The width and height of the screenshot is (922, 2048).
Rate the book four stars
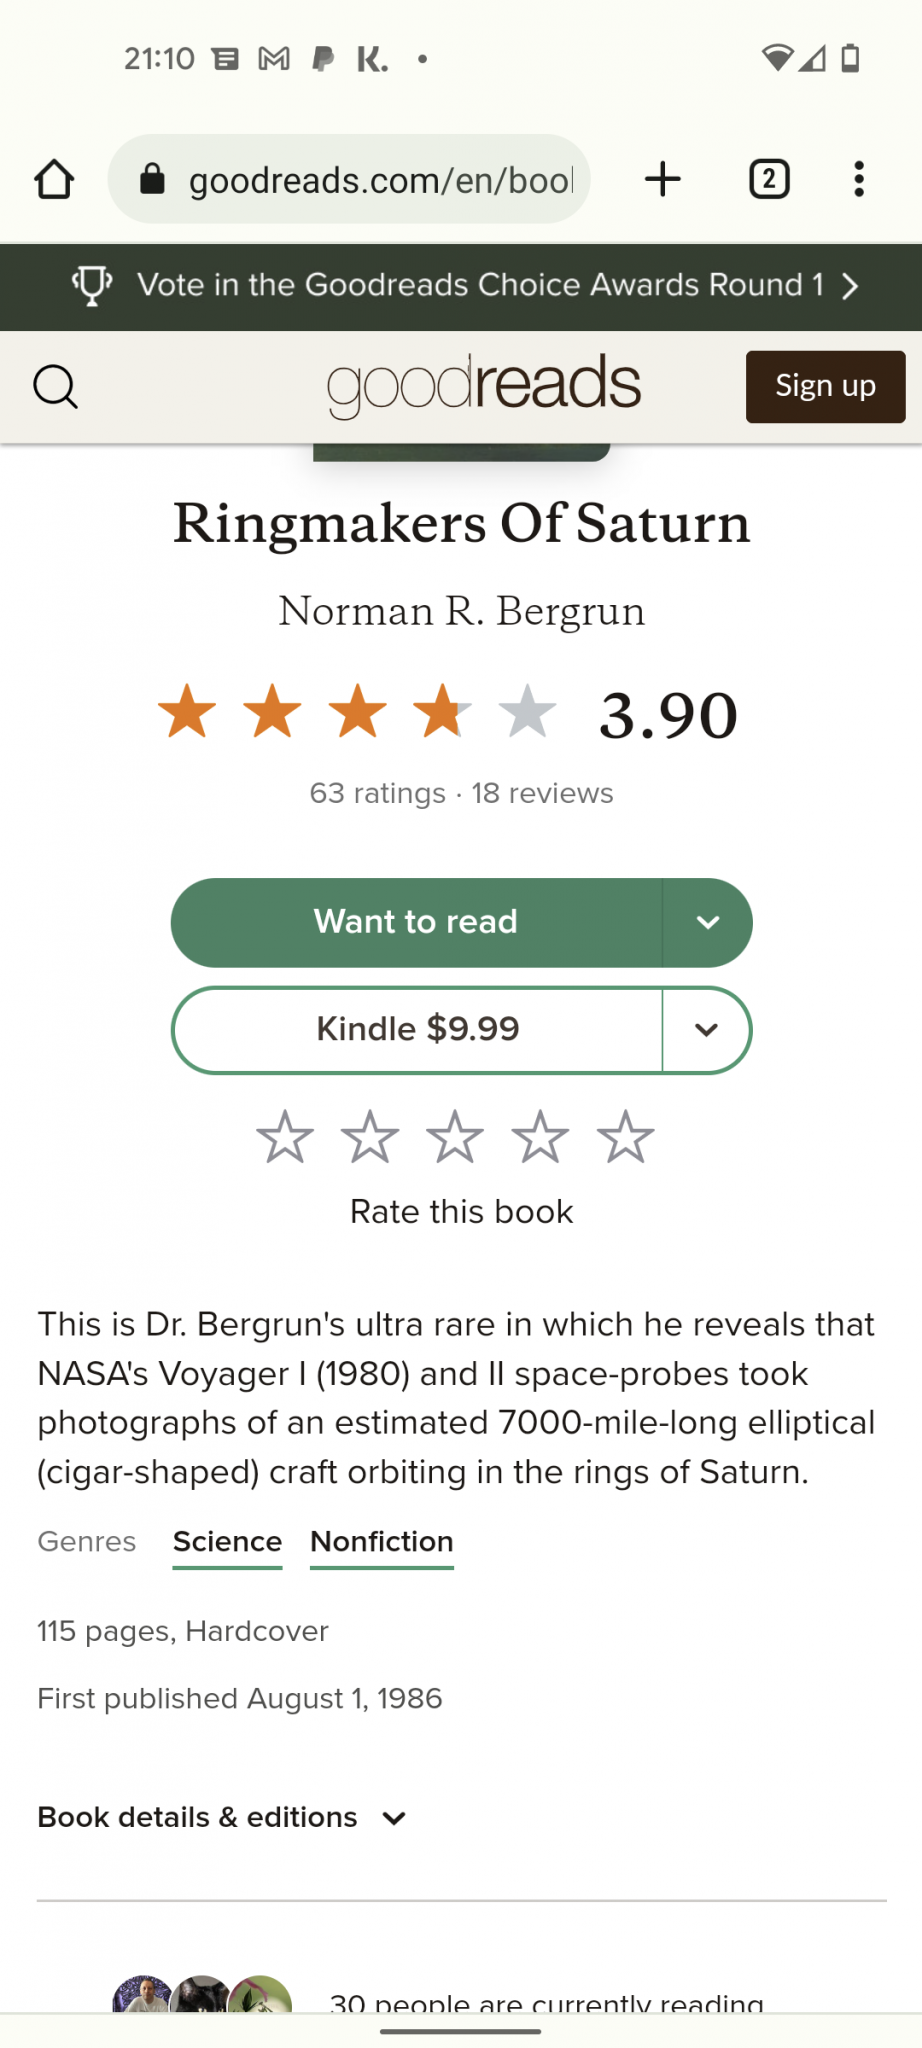[540, 1138]
